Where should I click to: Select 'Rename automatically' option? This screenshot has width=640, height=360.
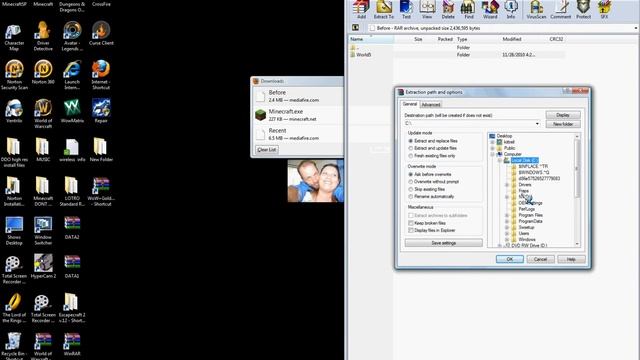pos(431,197)
